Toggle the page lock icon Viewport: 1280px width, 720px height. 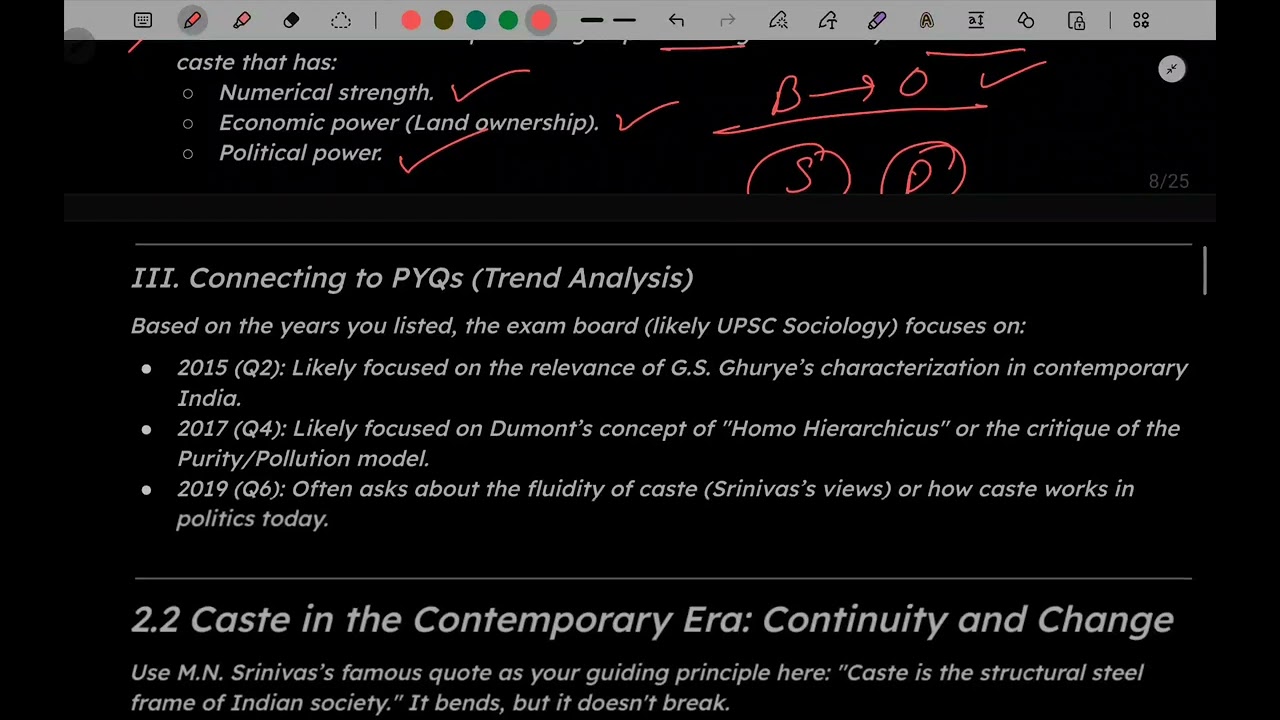coord(1076,20)
